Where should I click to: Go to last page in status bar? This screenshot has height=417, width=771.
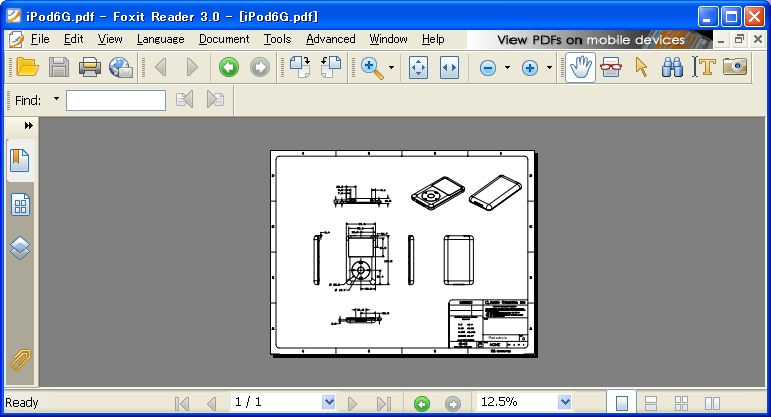(x=384, y=403)
